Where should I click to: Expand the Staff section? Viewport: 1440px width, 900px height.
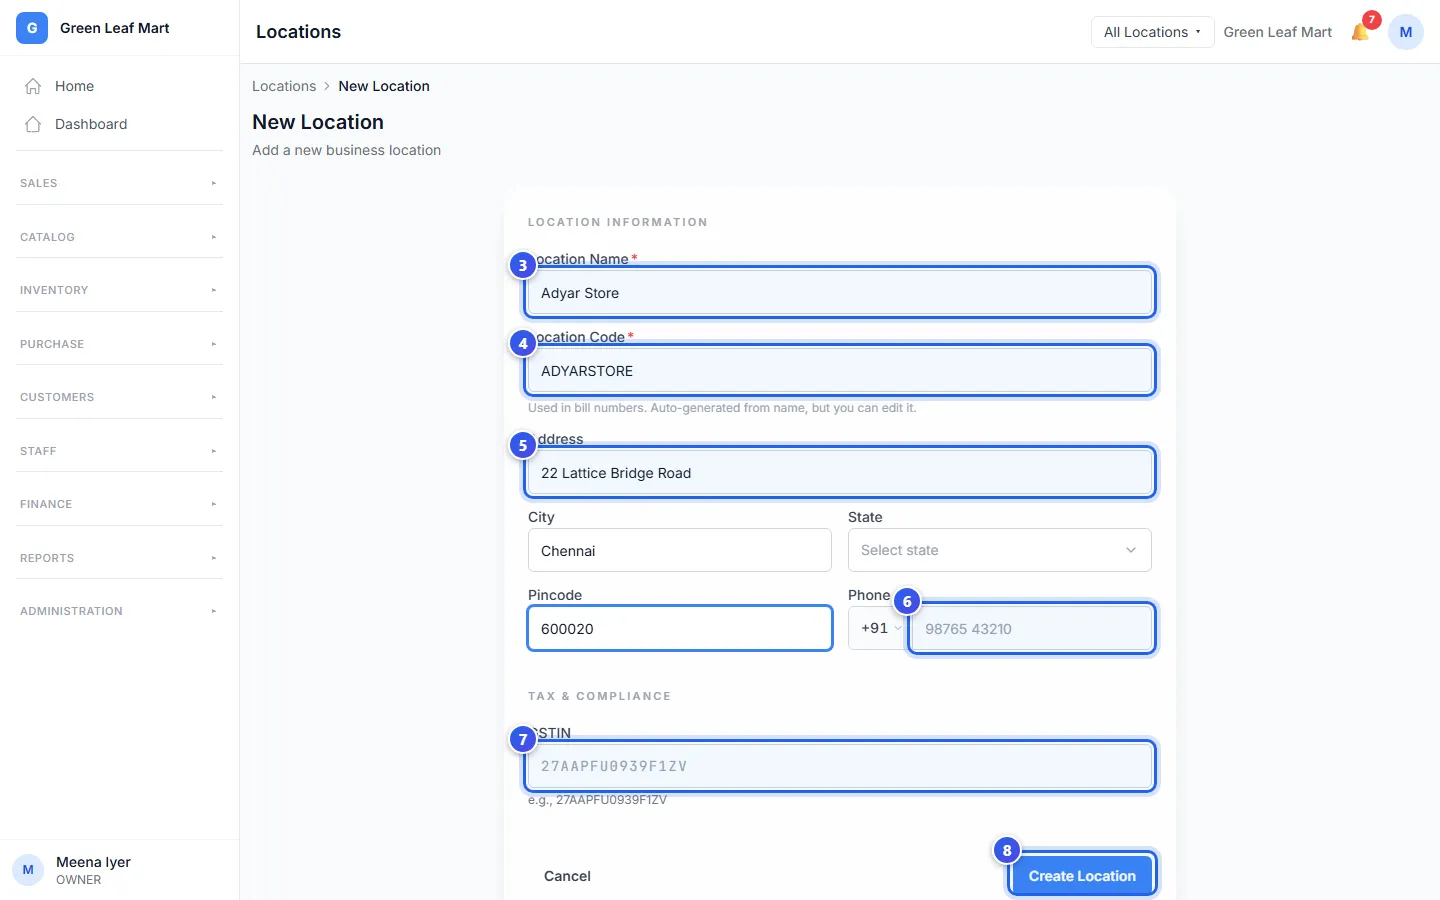click(119, 451)
